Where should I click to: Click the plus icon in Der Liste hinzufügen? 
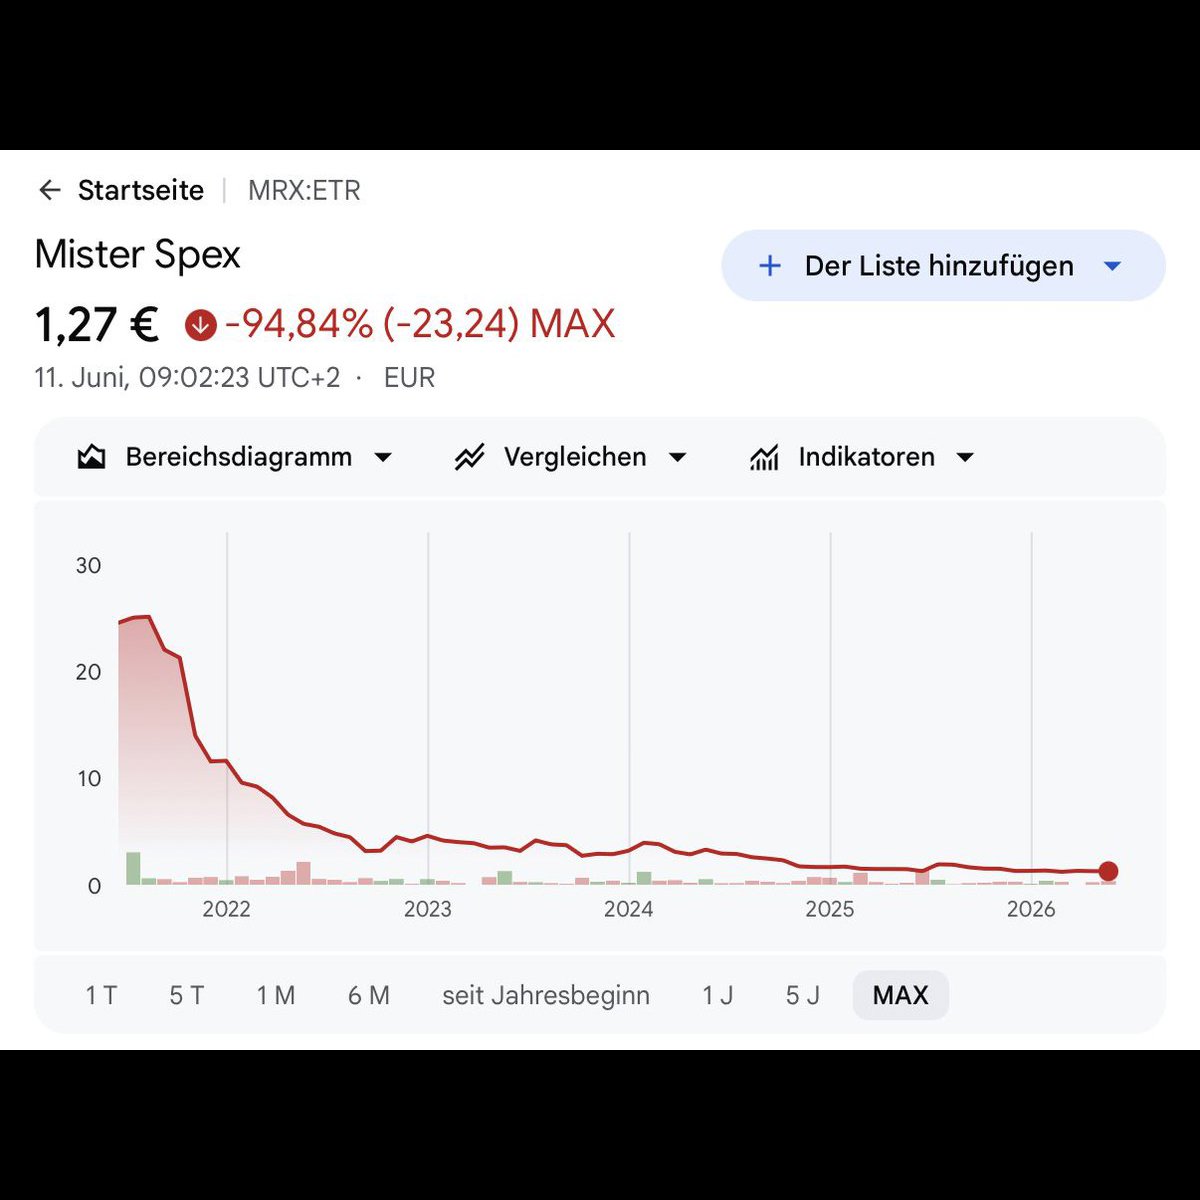769,266
